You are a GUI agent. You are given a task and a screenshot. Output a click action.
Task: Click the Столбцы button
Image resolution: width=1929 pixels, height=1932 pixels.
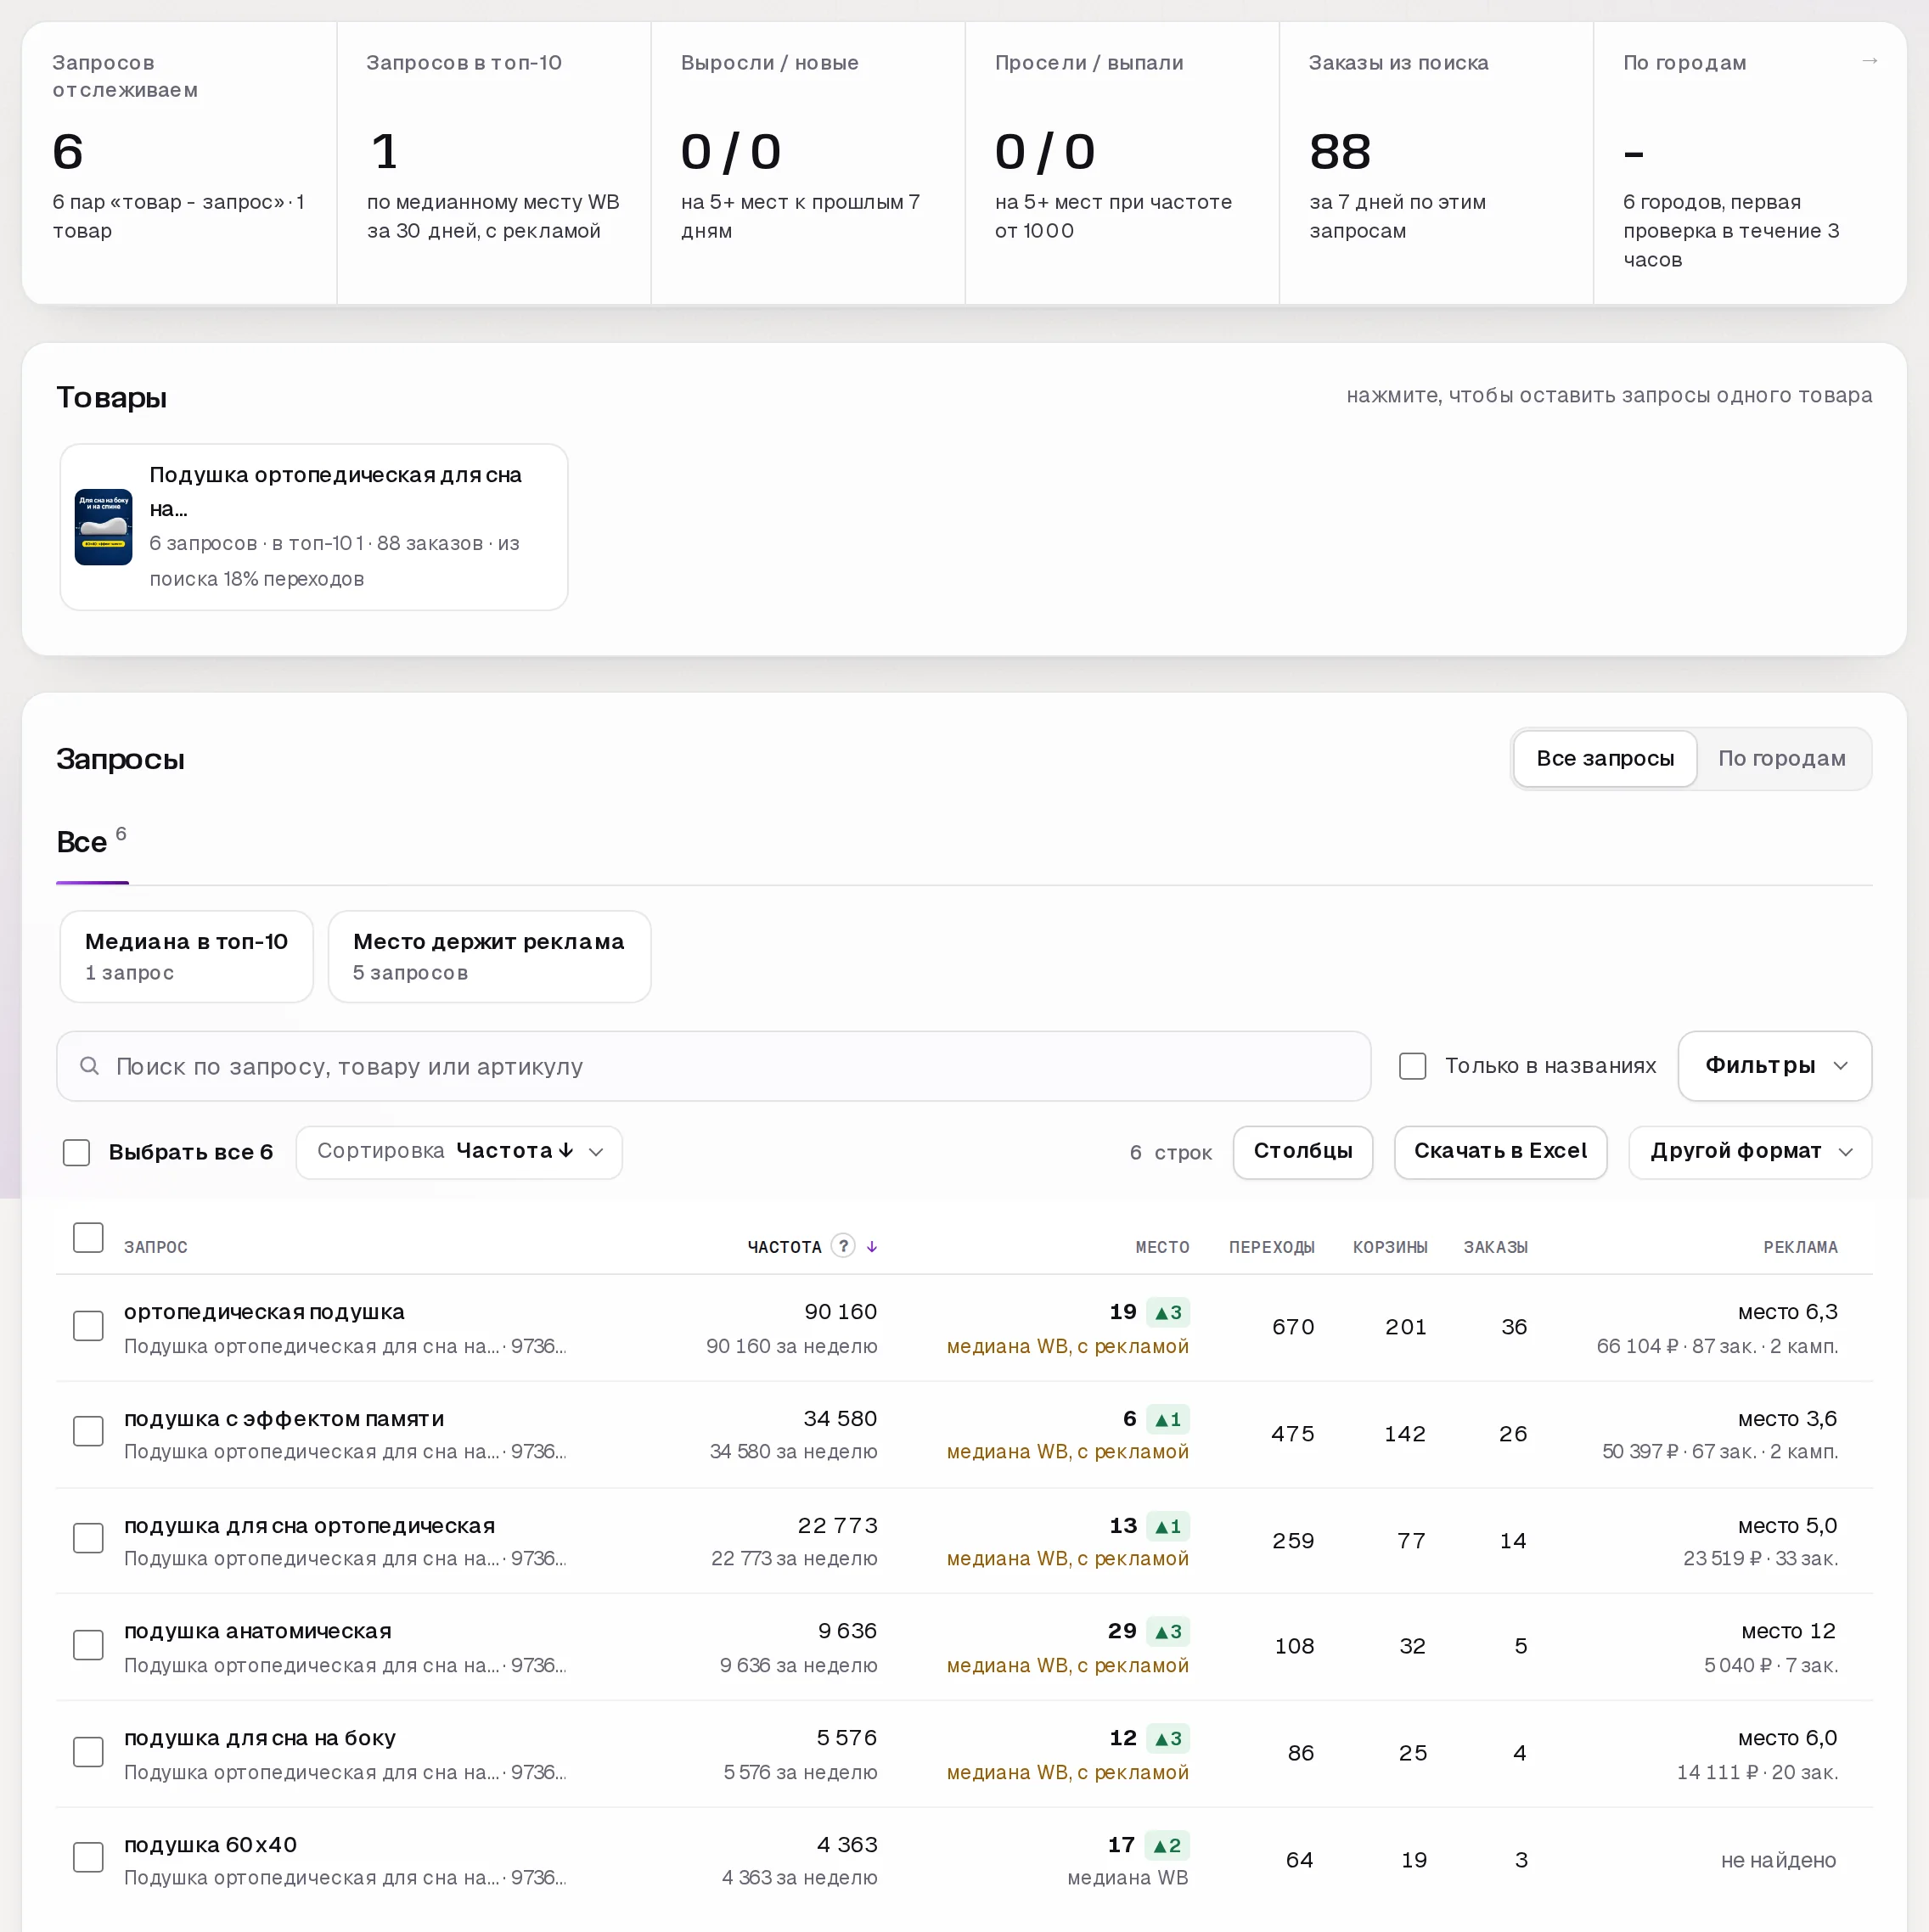1303,1152
